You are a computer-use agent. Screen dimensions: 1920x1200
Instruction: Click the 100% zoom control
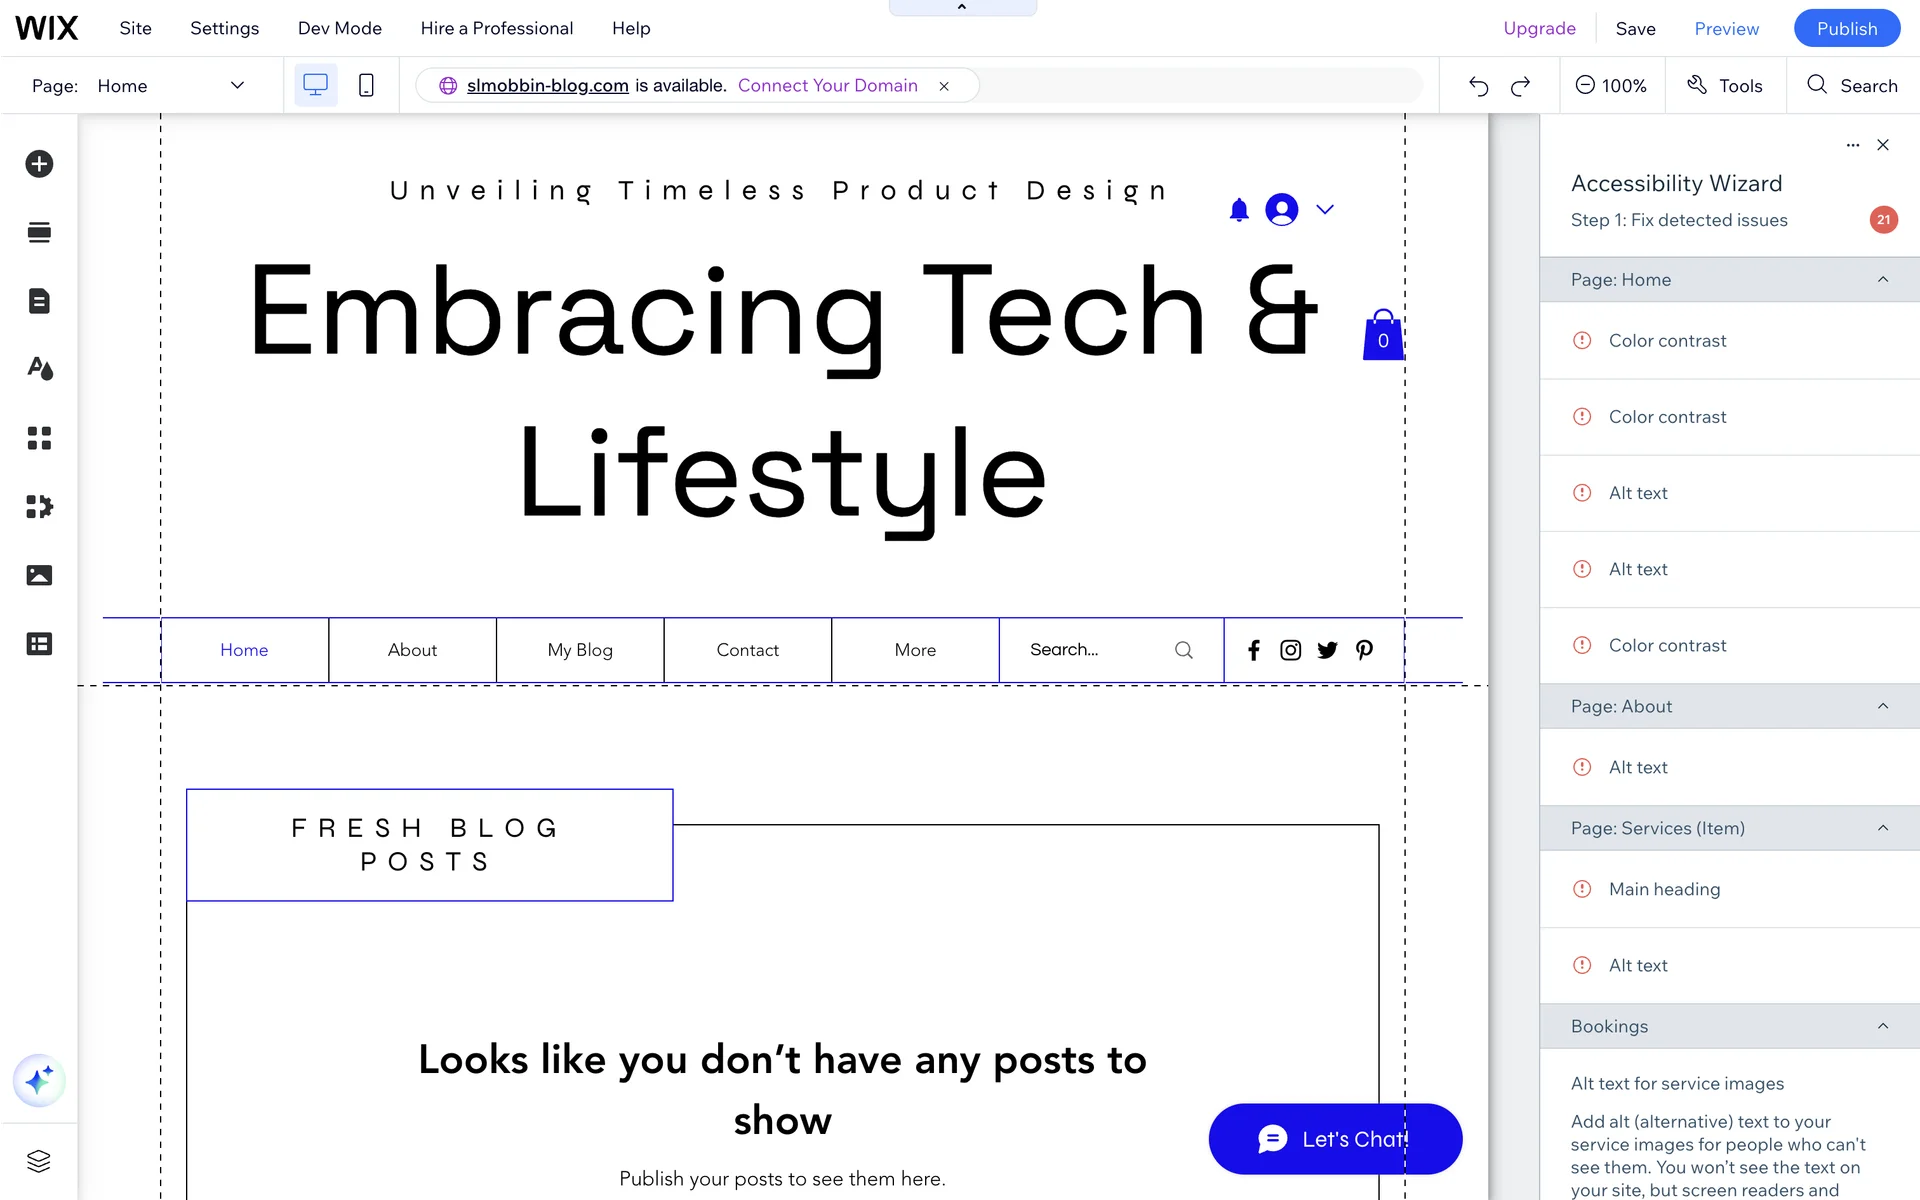click(x=1611, y=86)
